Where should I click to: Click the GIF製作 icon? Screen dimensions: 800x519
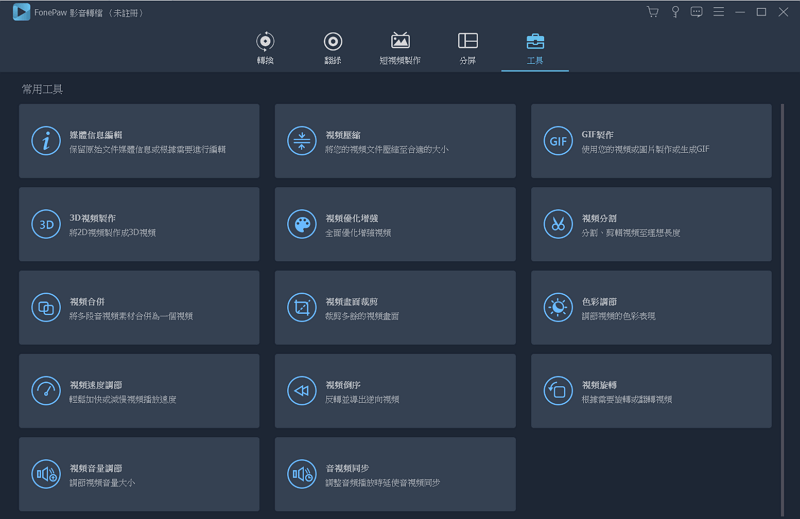pyautogui.click(x=557, y=141)
